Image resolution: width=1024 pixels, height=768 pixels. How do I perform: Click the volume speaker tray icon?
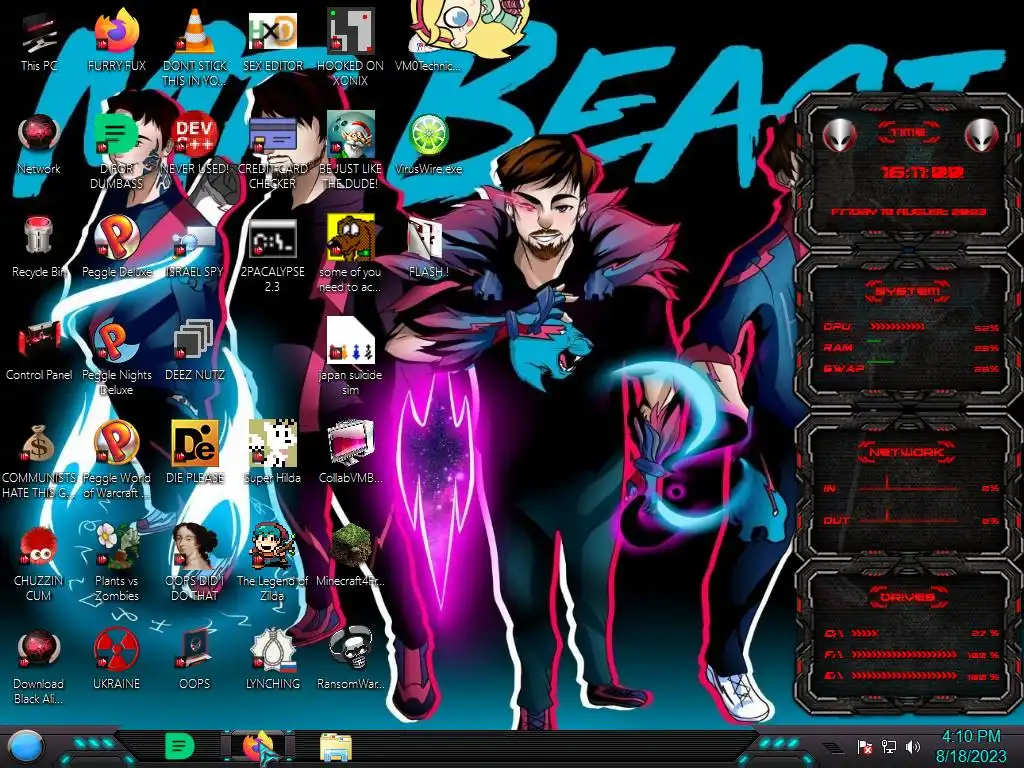912,746
